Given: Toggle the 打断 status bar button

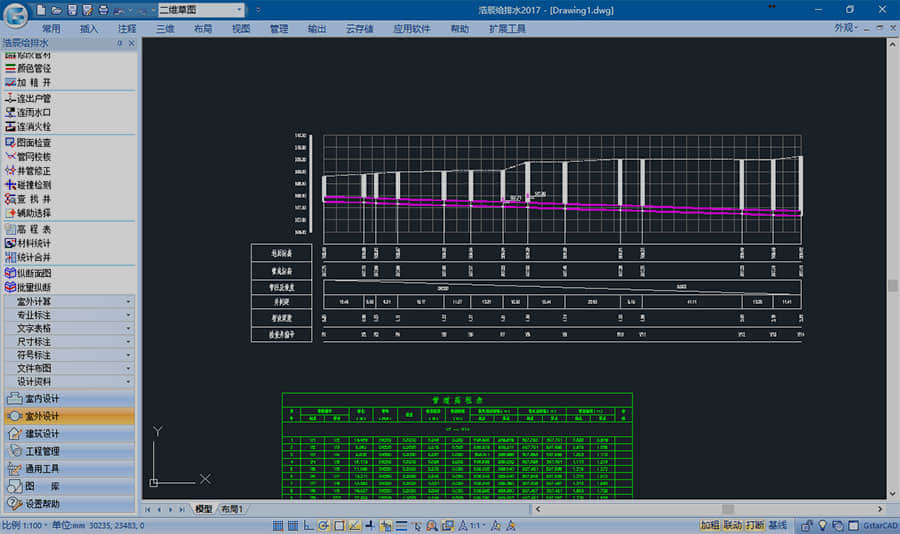Looking at the screenshot, I should pyautogui.click(x=755, y=525).
